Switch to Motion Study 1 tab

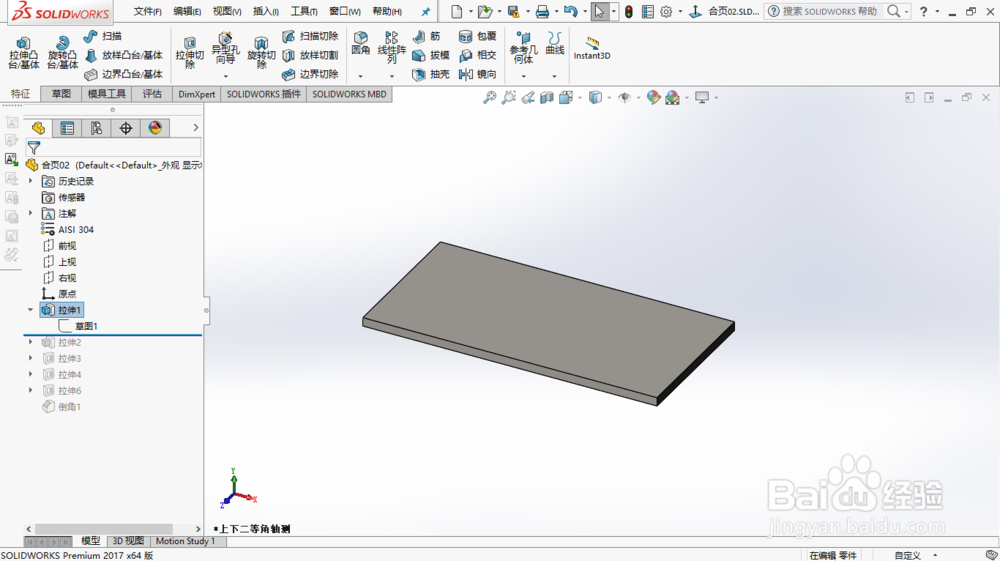pos(185,541)
